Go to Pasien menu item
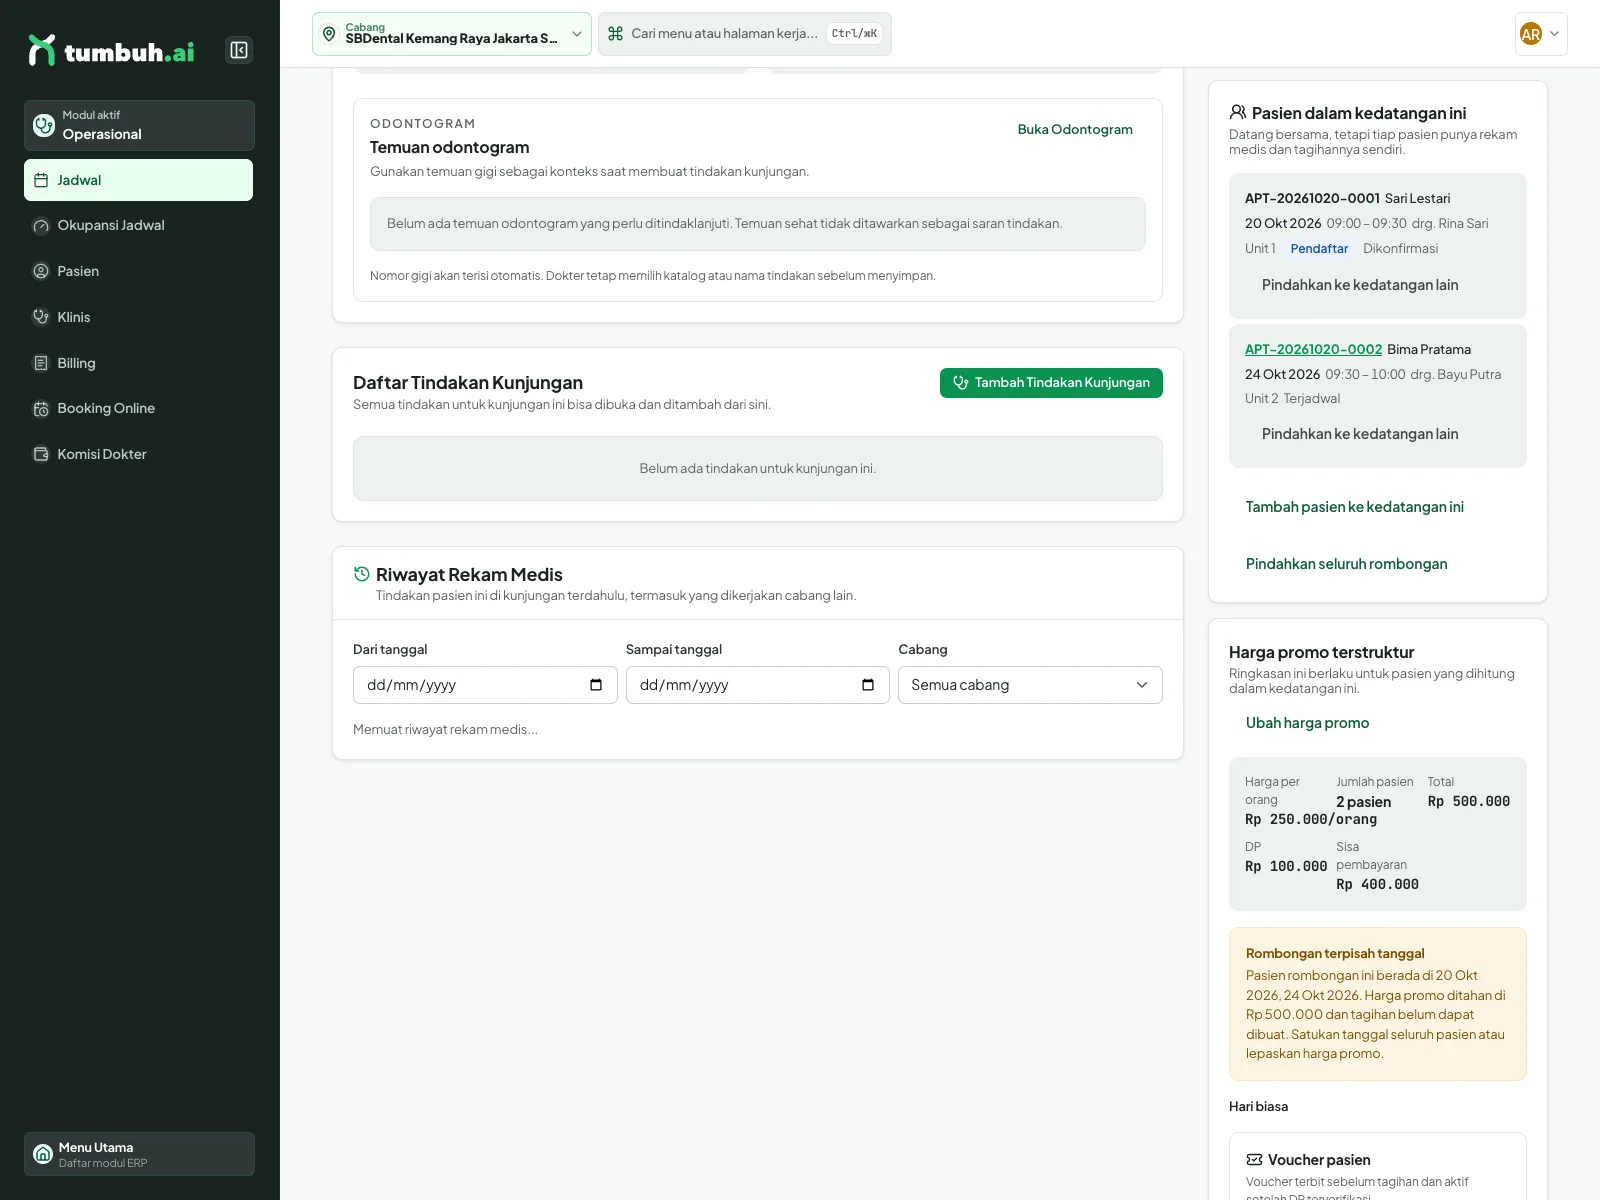Screen dimensions: 1600x1200 [138, 271]
